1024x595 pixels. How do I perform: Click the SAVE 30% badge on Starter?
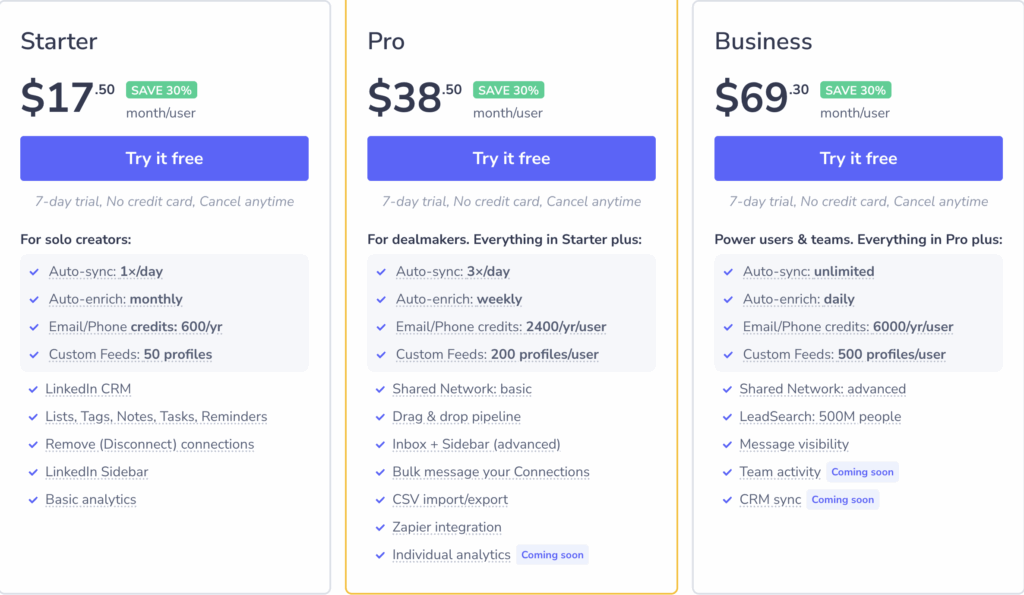(161, 89)
